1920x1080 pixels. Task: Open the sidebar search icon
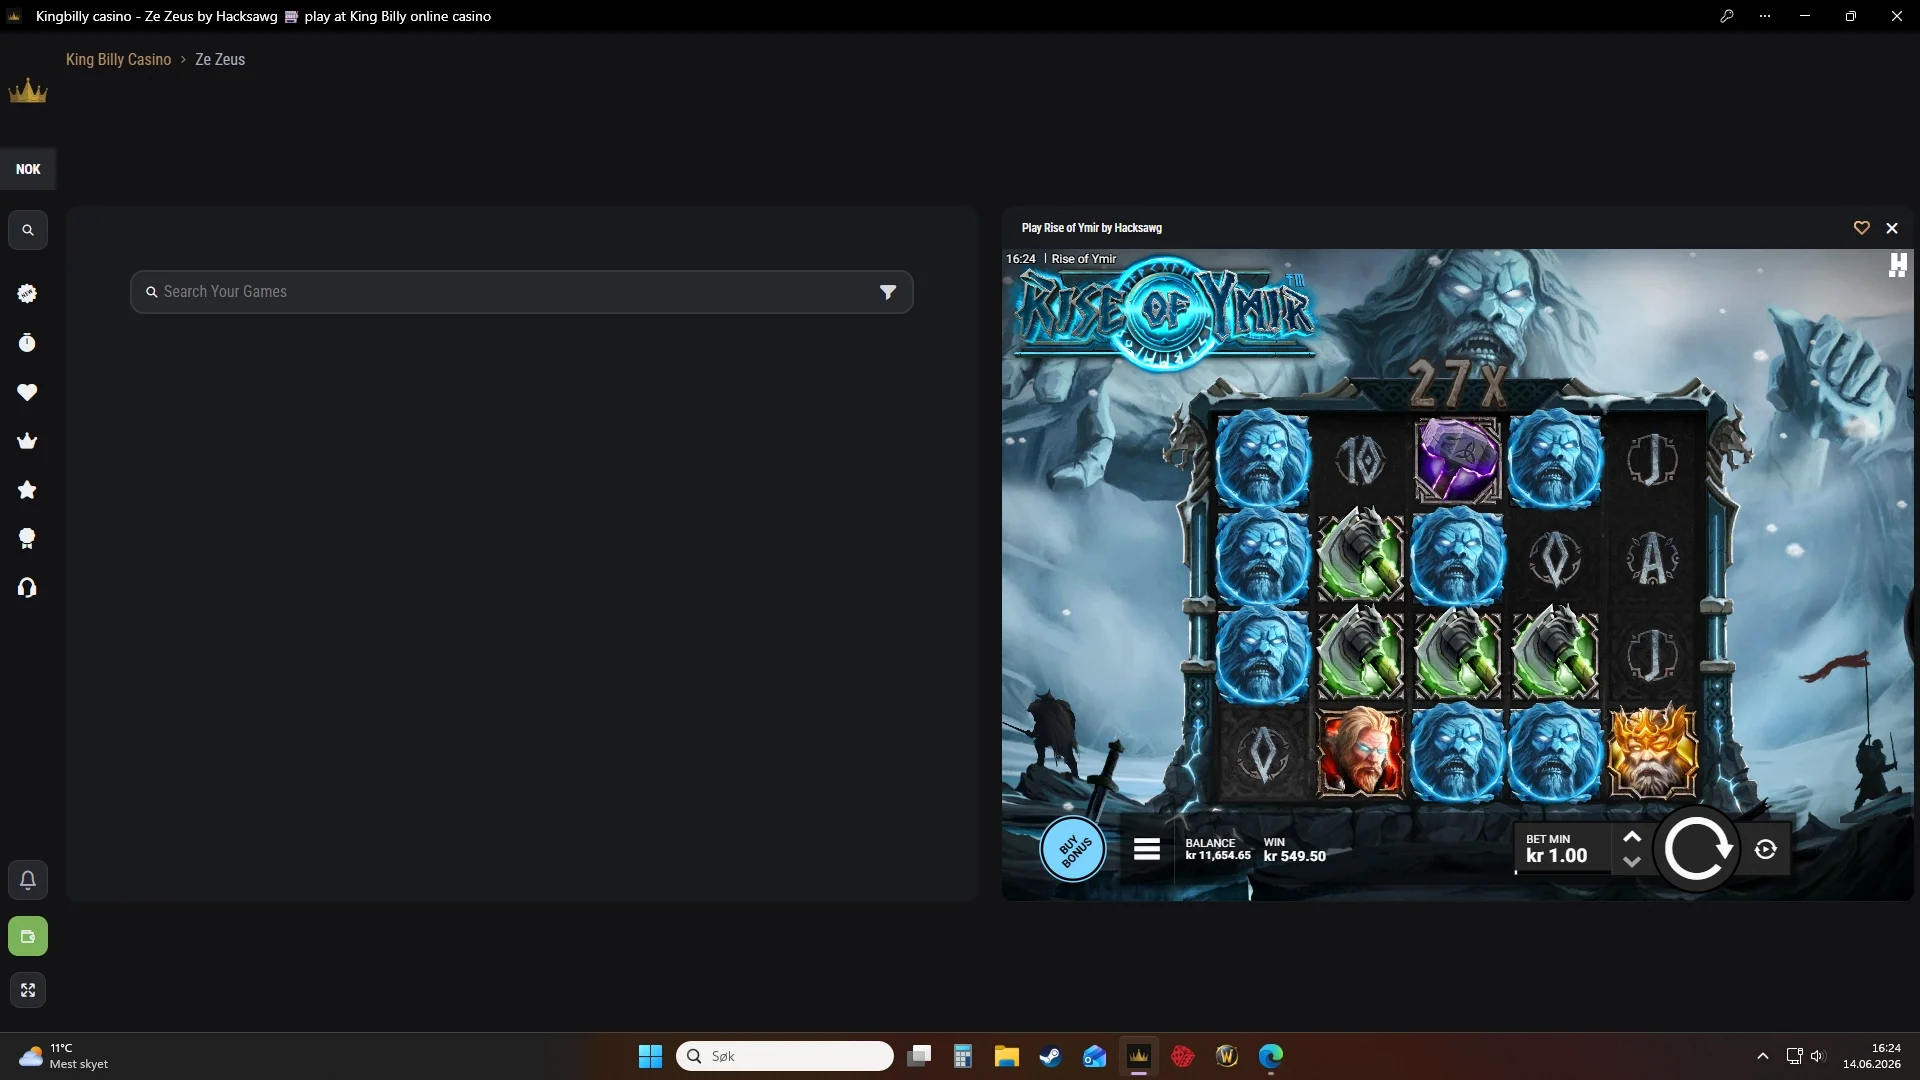click(28, 230)
